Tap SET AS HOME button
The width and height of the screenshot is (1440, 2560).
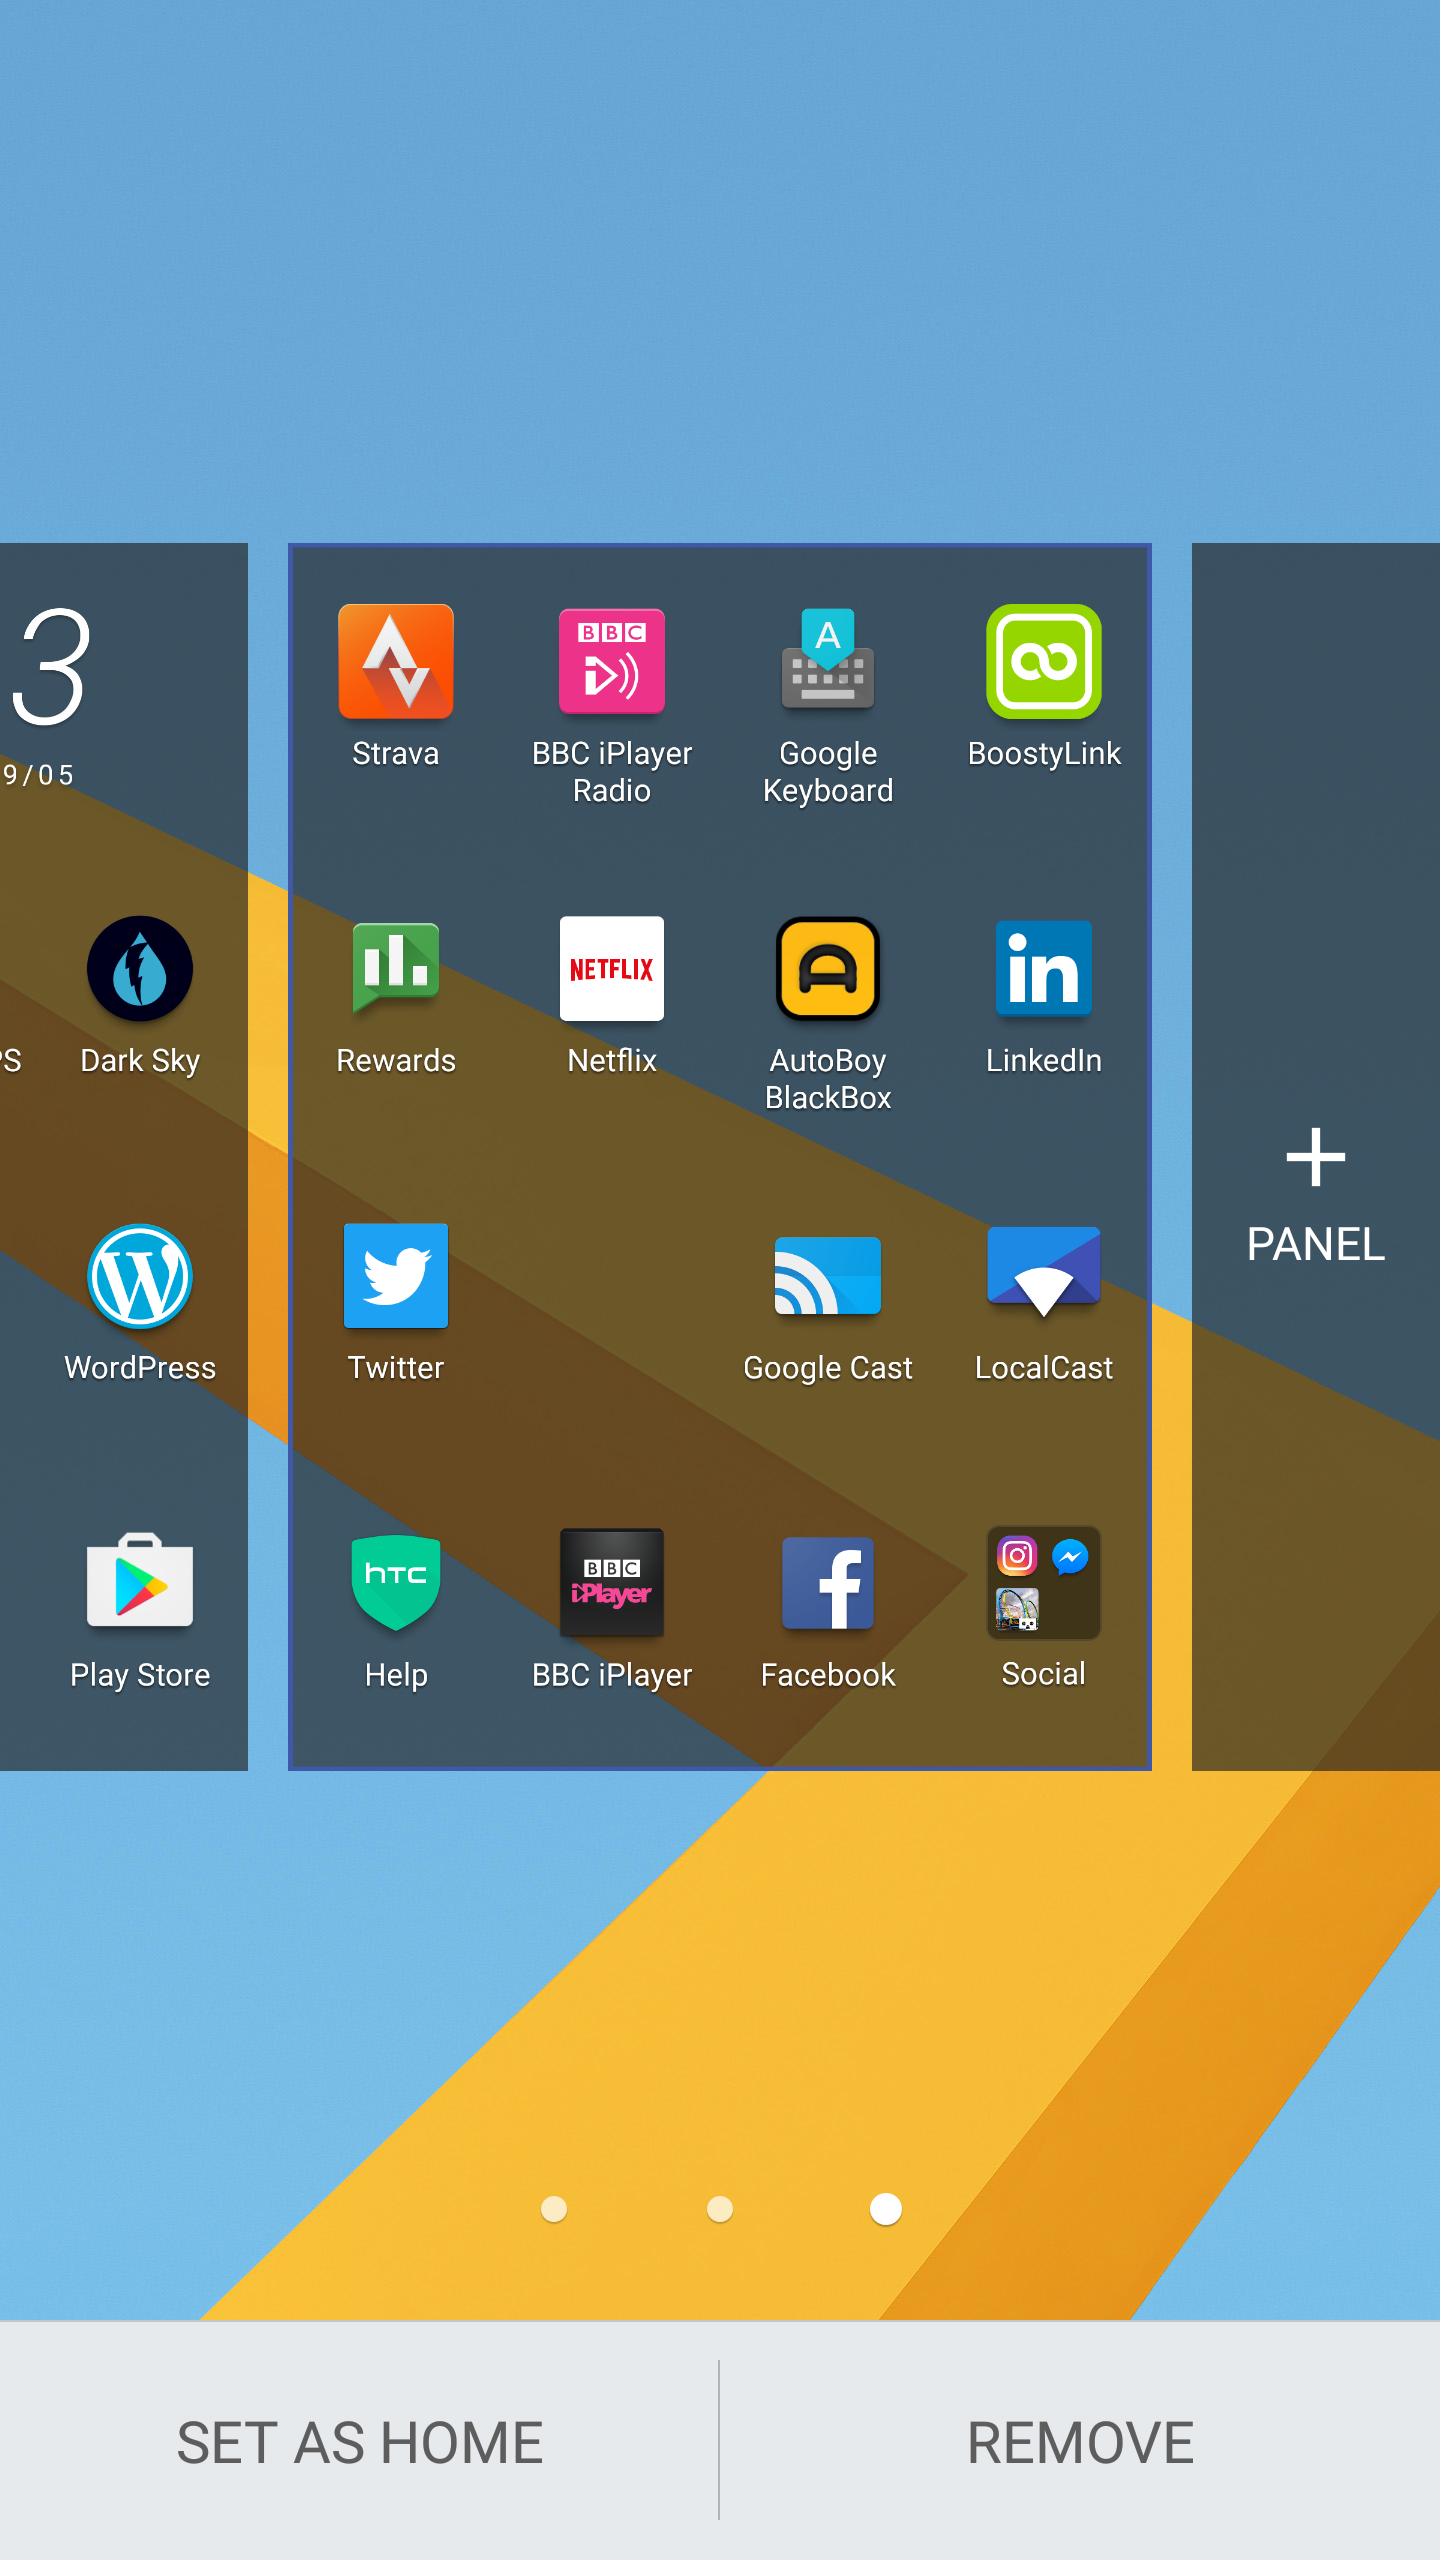(x=360, y=2442)
